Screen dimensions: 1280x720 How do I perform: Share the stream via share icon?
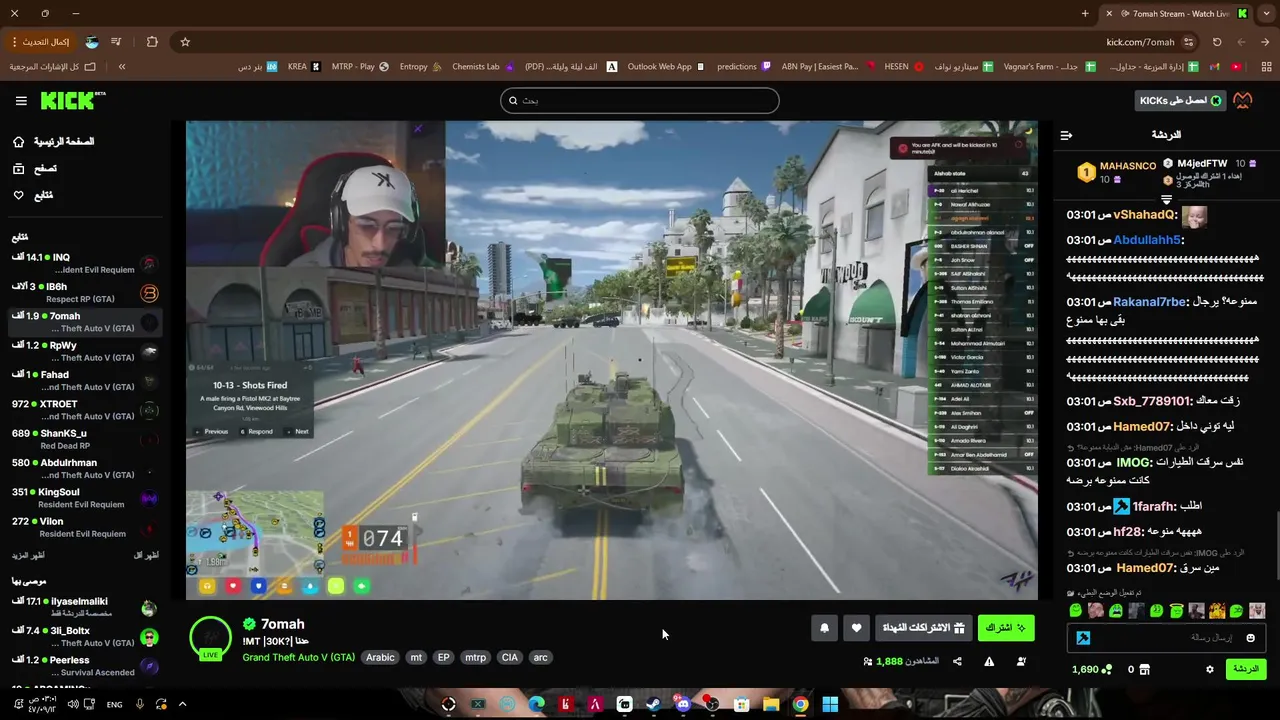957,661
